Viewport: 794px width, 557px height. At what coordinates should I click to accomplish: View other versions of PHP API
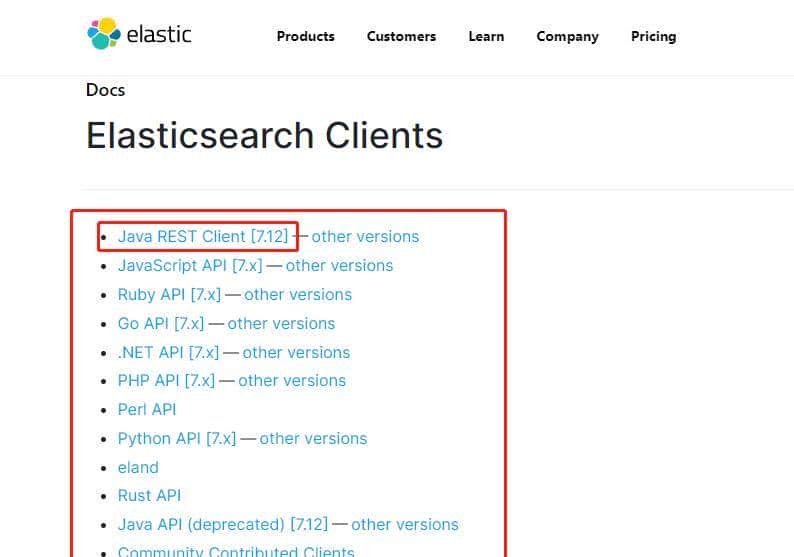click(x=292, y=381)
